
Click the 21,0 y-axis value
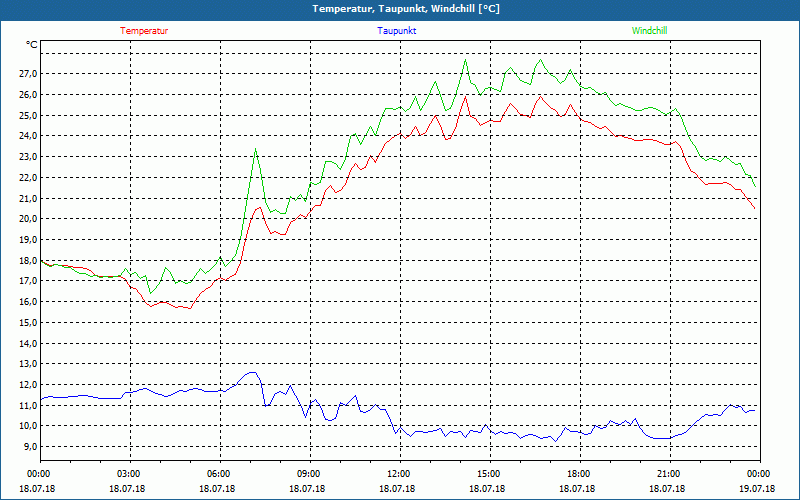pyautogui.click(x=29, y=198)
